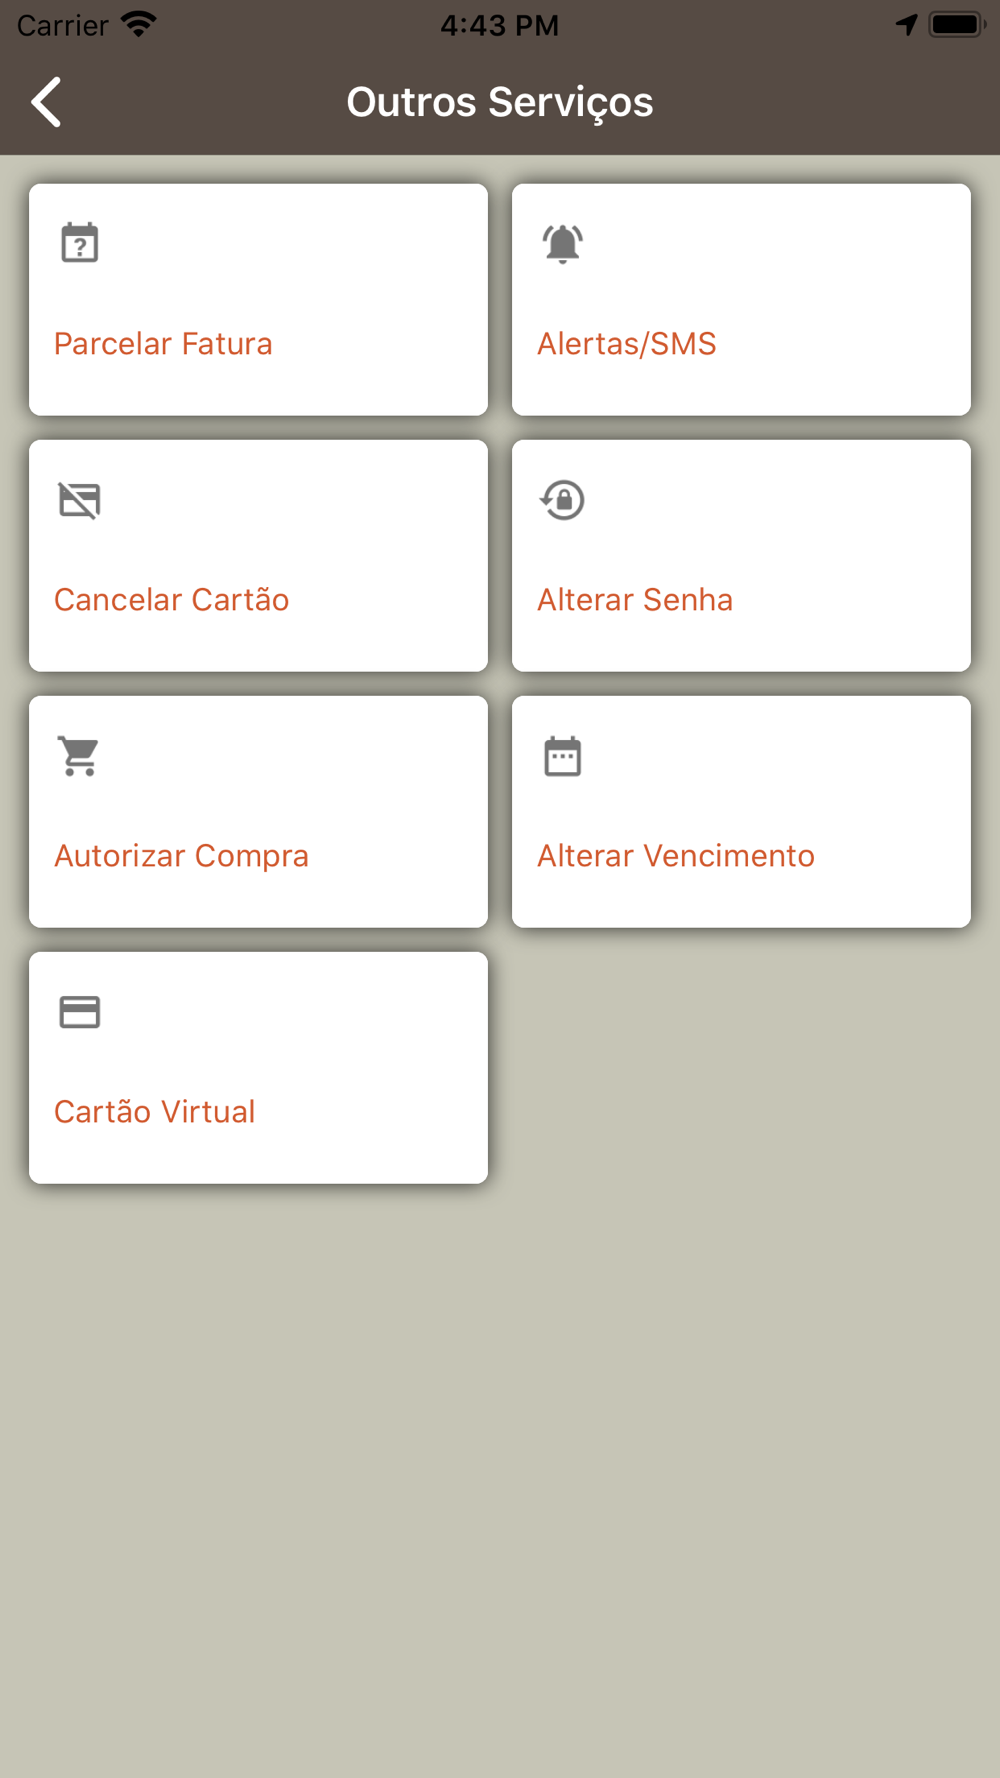This screenshot has height=1778, width=1000.
Task: Tap the battery indicator in status bar
Action: 957,24
